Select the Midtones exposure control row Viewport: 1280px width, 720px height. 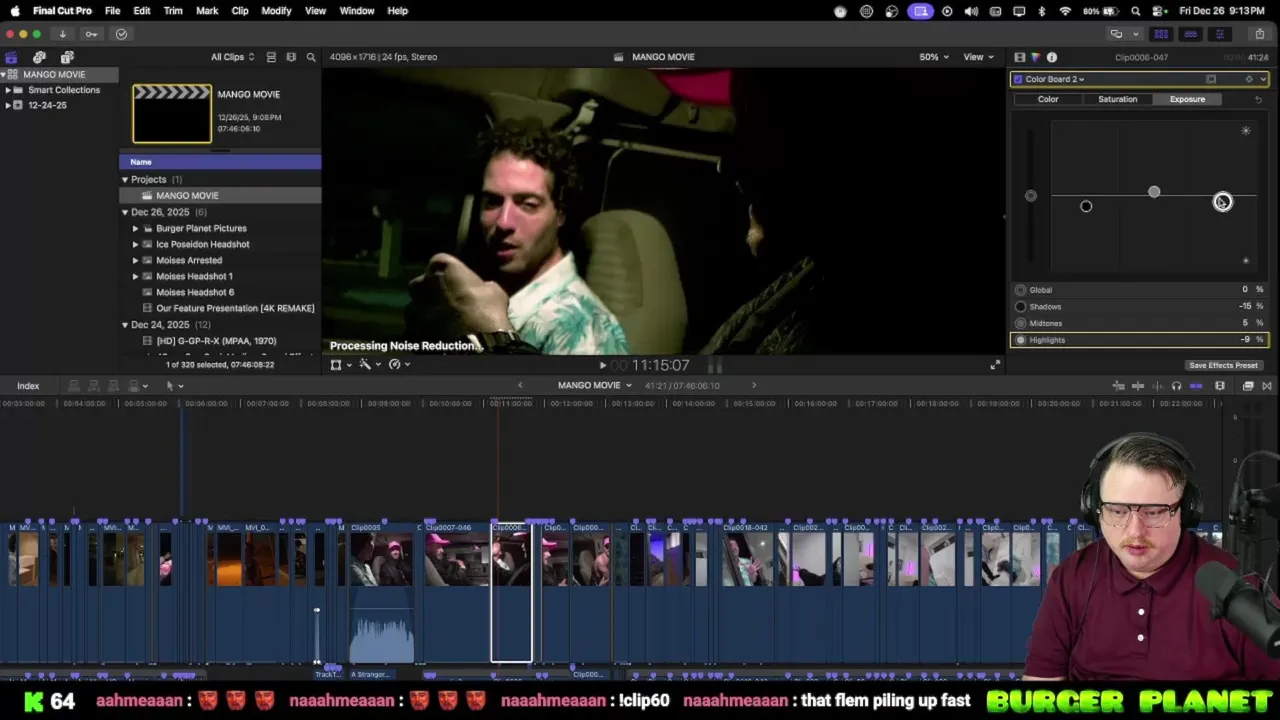pos(1140,323)
